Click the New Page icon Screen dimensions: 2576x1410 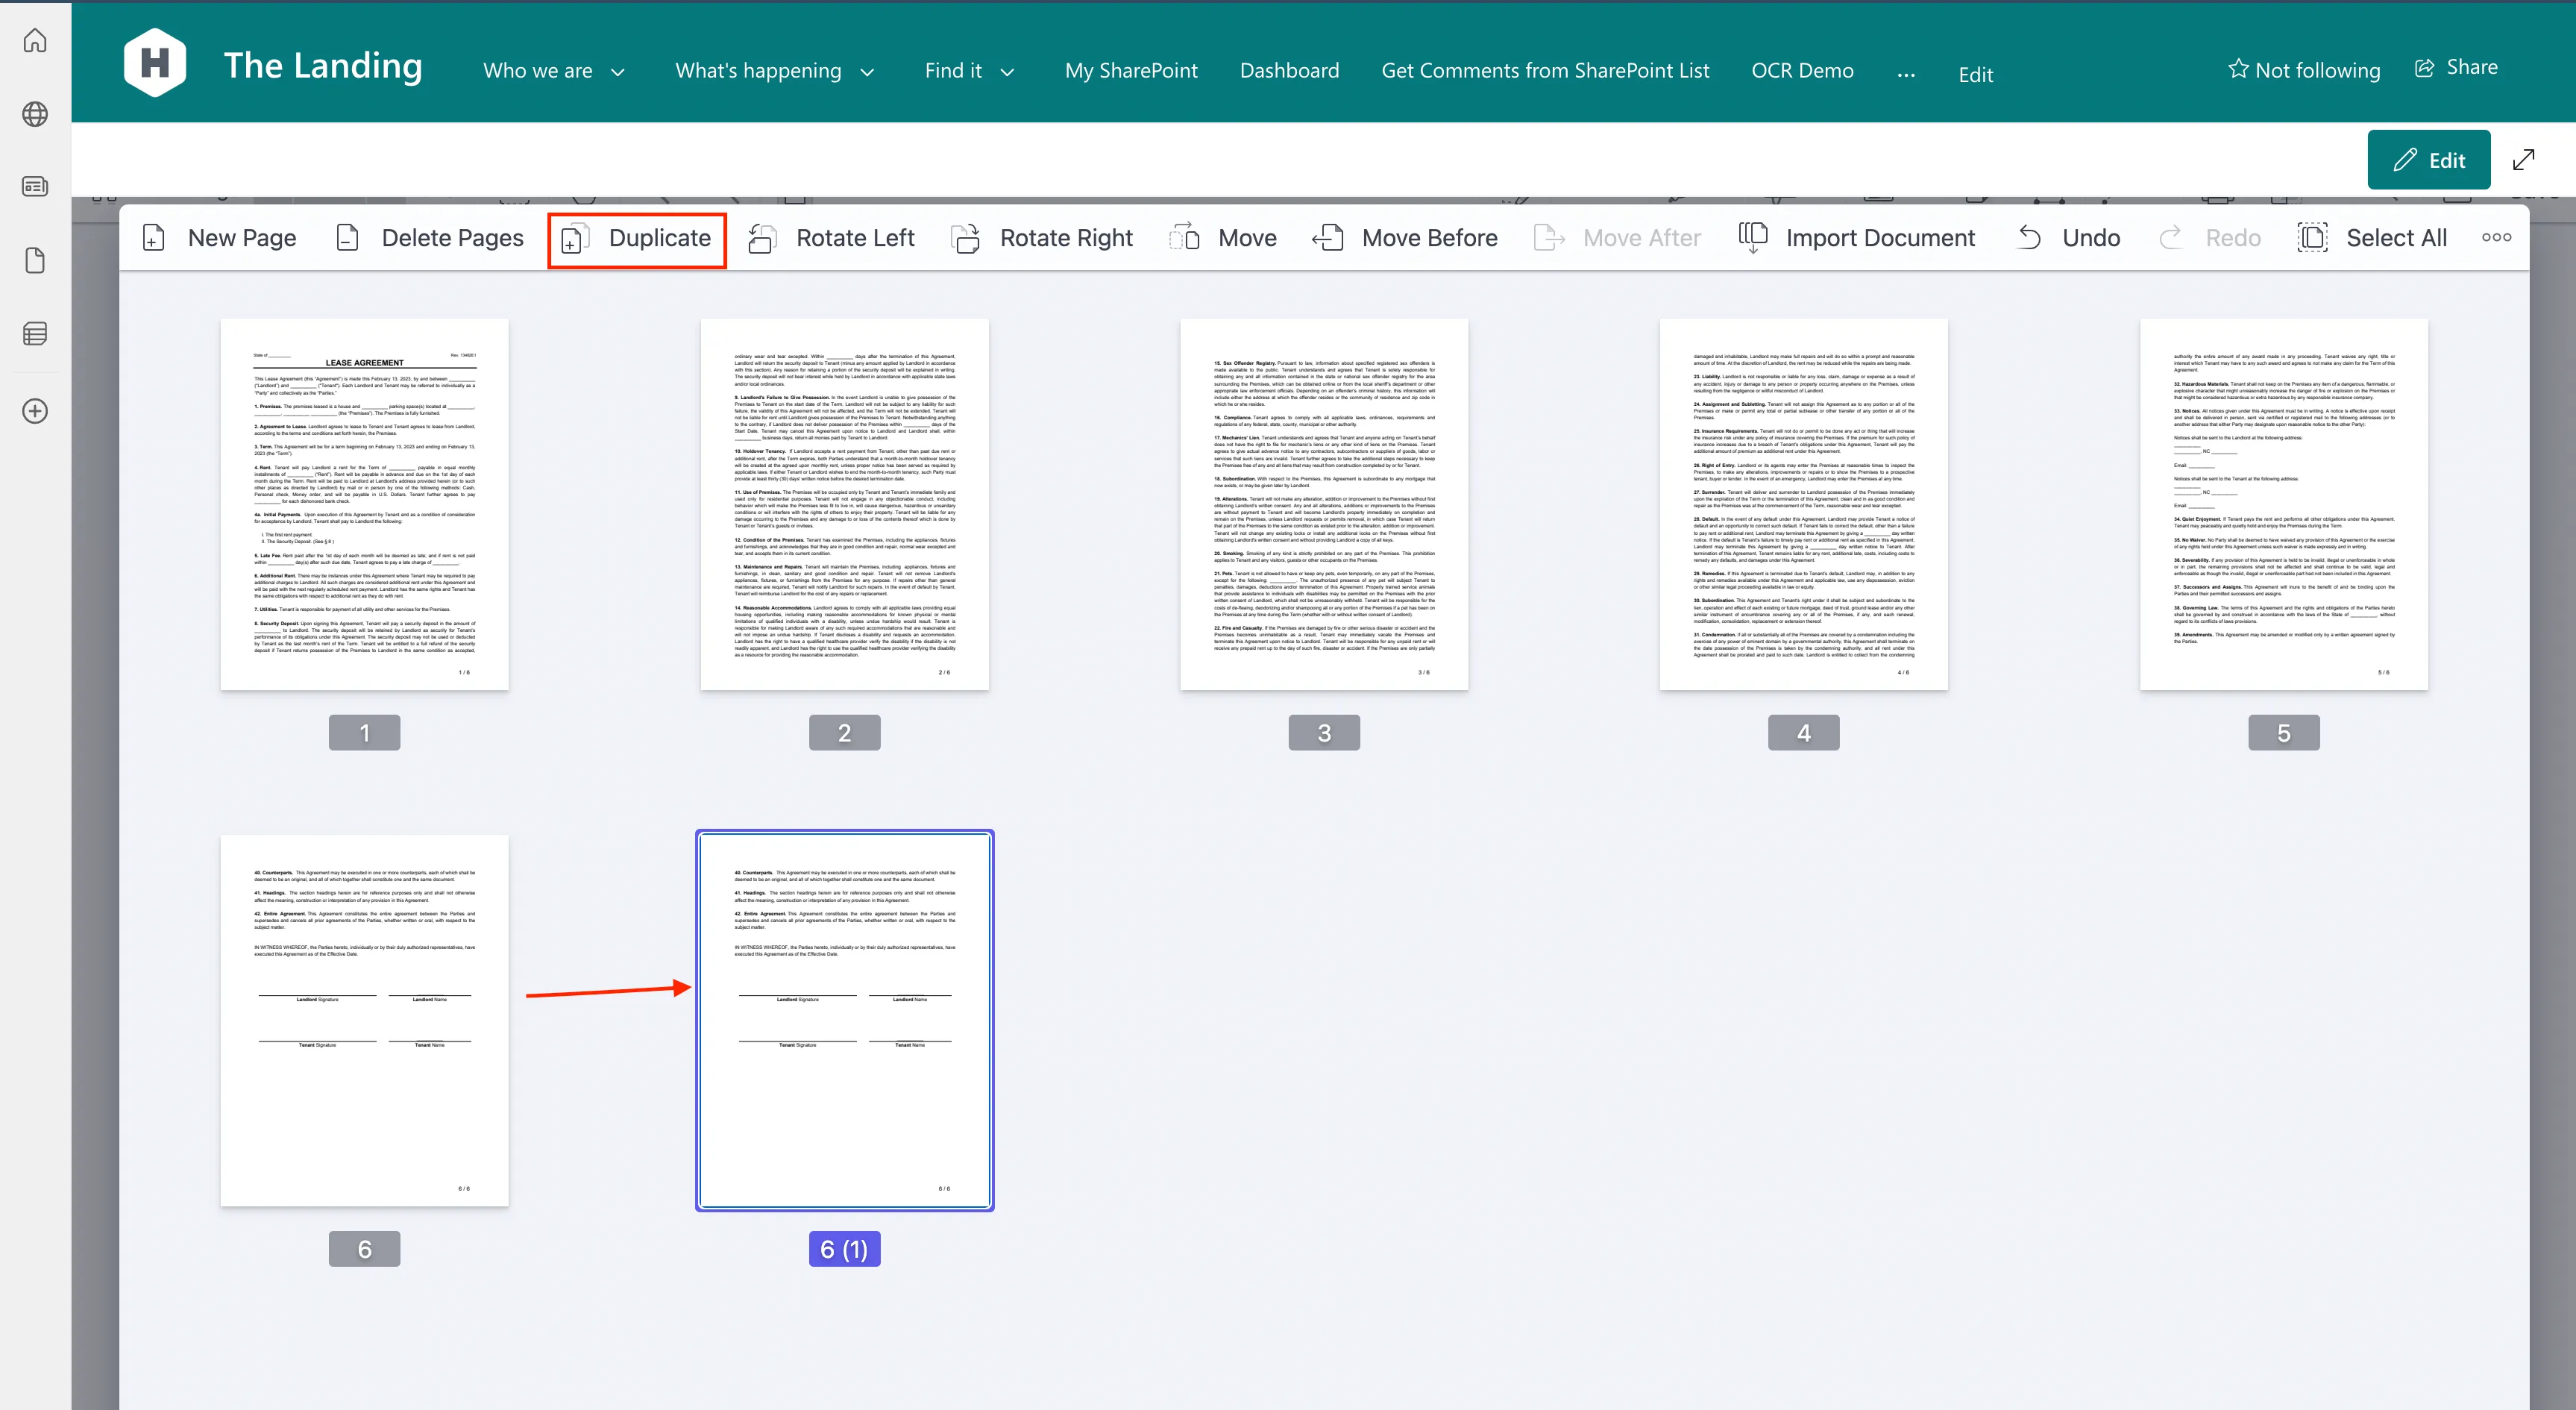click(x=154, y=238)
